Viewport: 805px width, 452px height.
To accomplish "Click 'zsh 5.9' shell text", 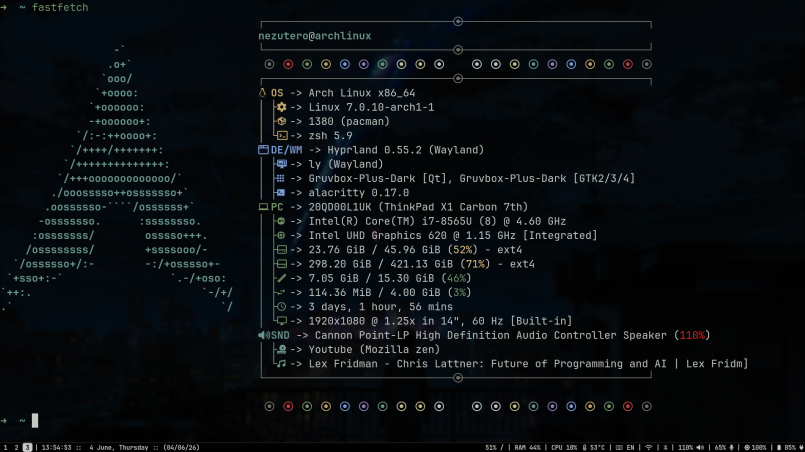I will [x=331, y=136].
